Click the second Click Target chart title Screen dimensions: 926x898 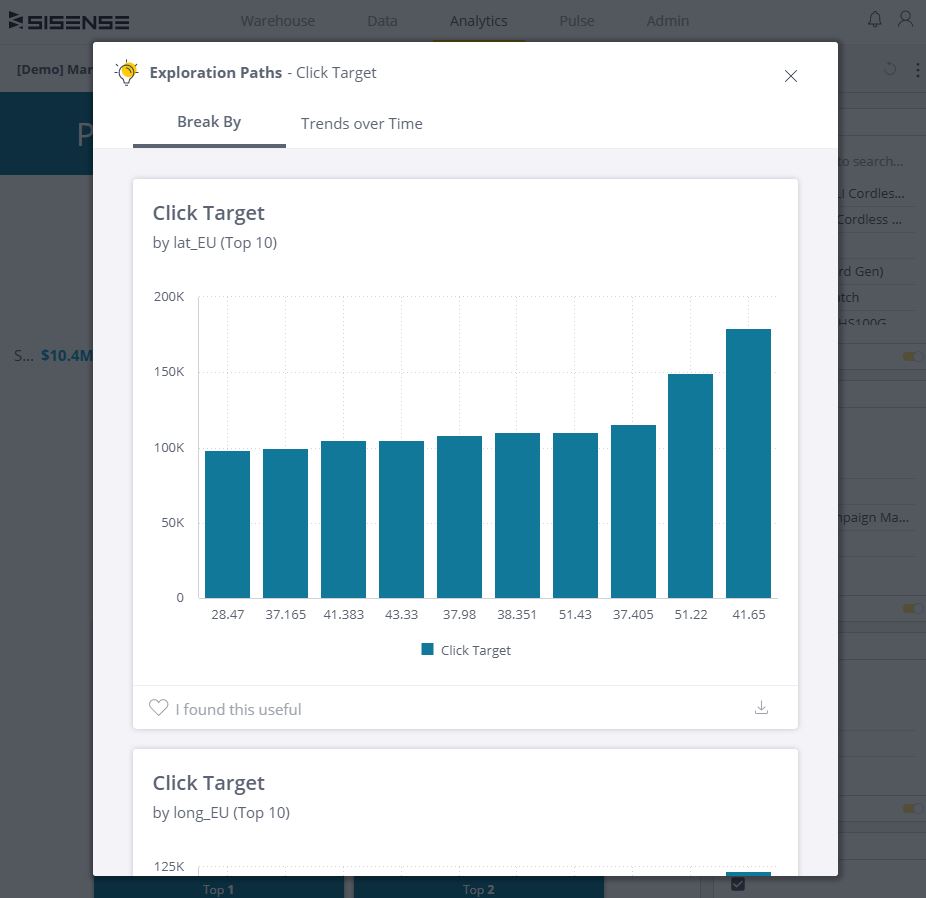click(208, 783)
